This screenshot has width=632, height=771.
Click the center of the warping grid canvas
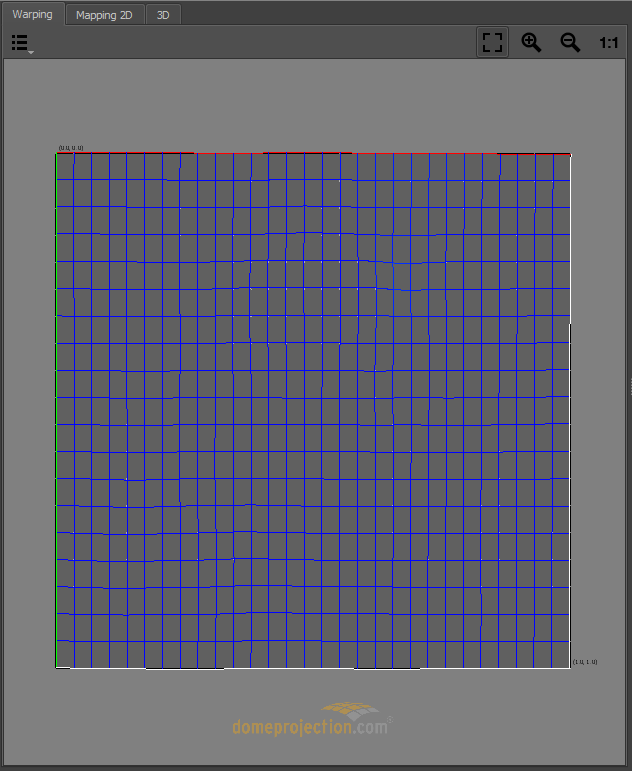point(313,410)
